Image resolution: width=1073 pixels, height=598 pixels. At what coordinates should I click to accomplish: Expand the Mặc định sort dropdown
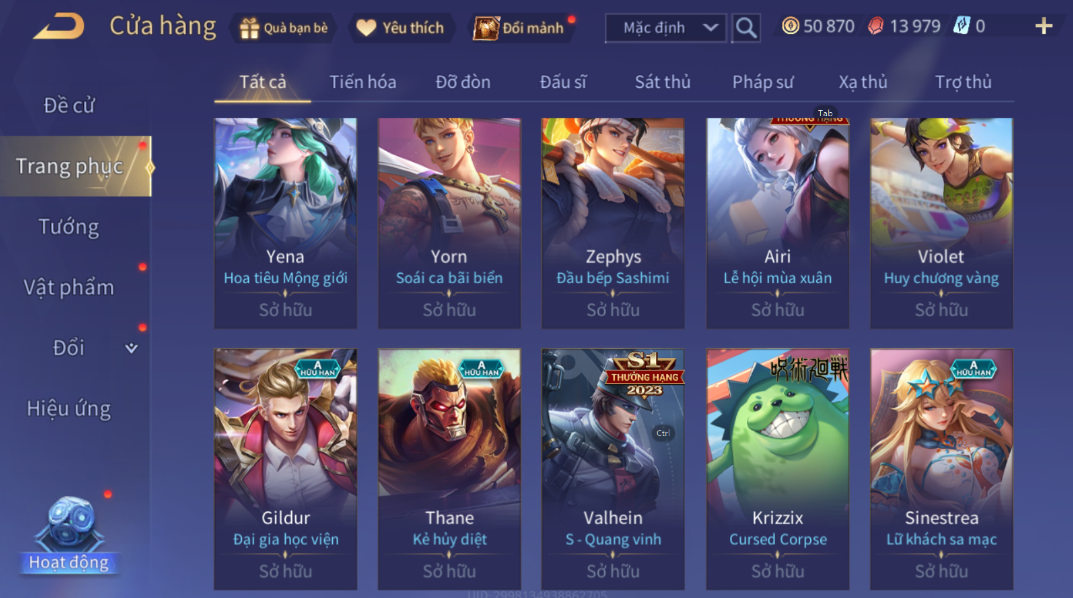(665, 28)
